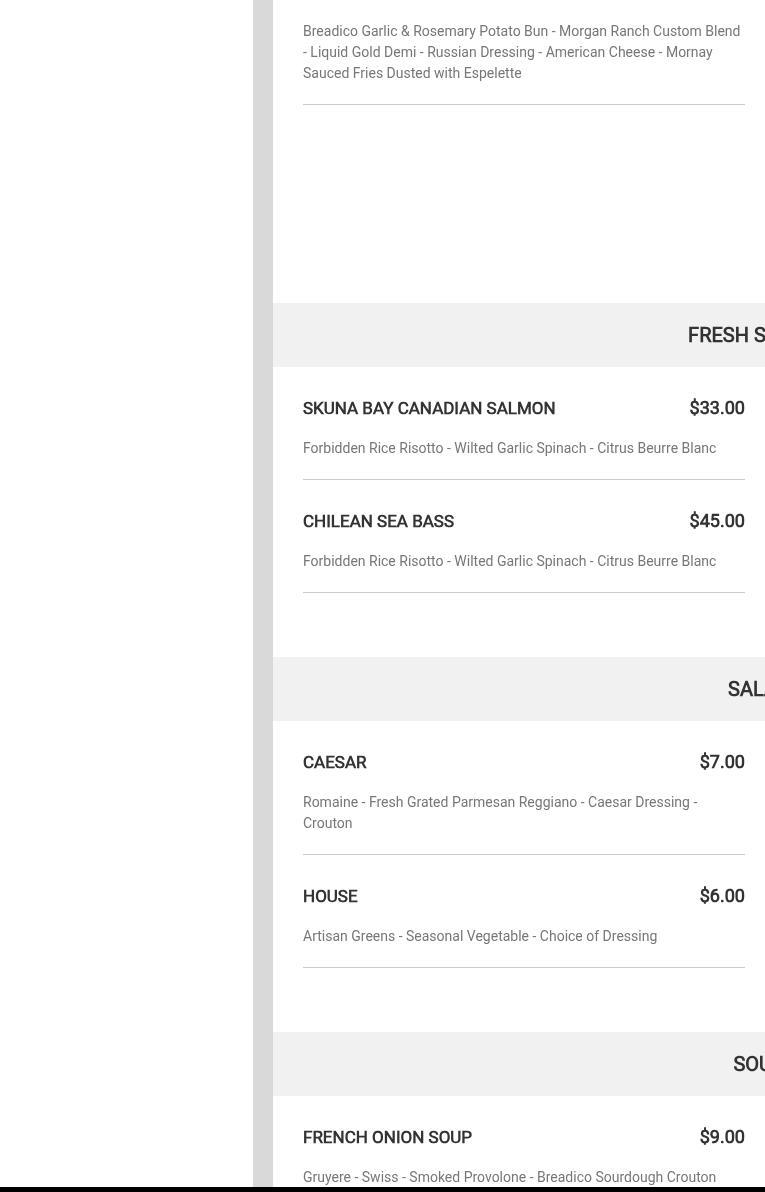Viewport: 765px width, 1192px height.
Task: Click the Romaine and Parmesan Caesar description
Action: click(x=499, y=812)
